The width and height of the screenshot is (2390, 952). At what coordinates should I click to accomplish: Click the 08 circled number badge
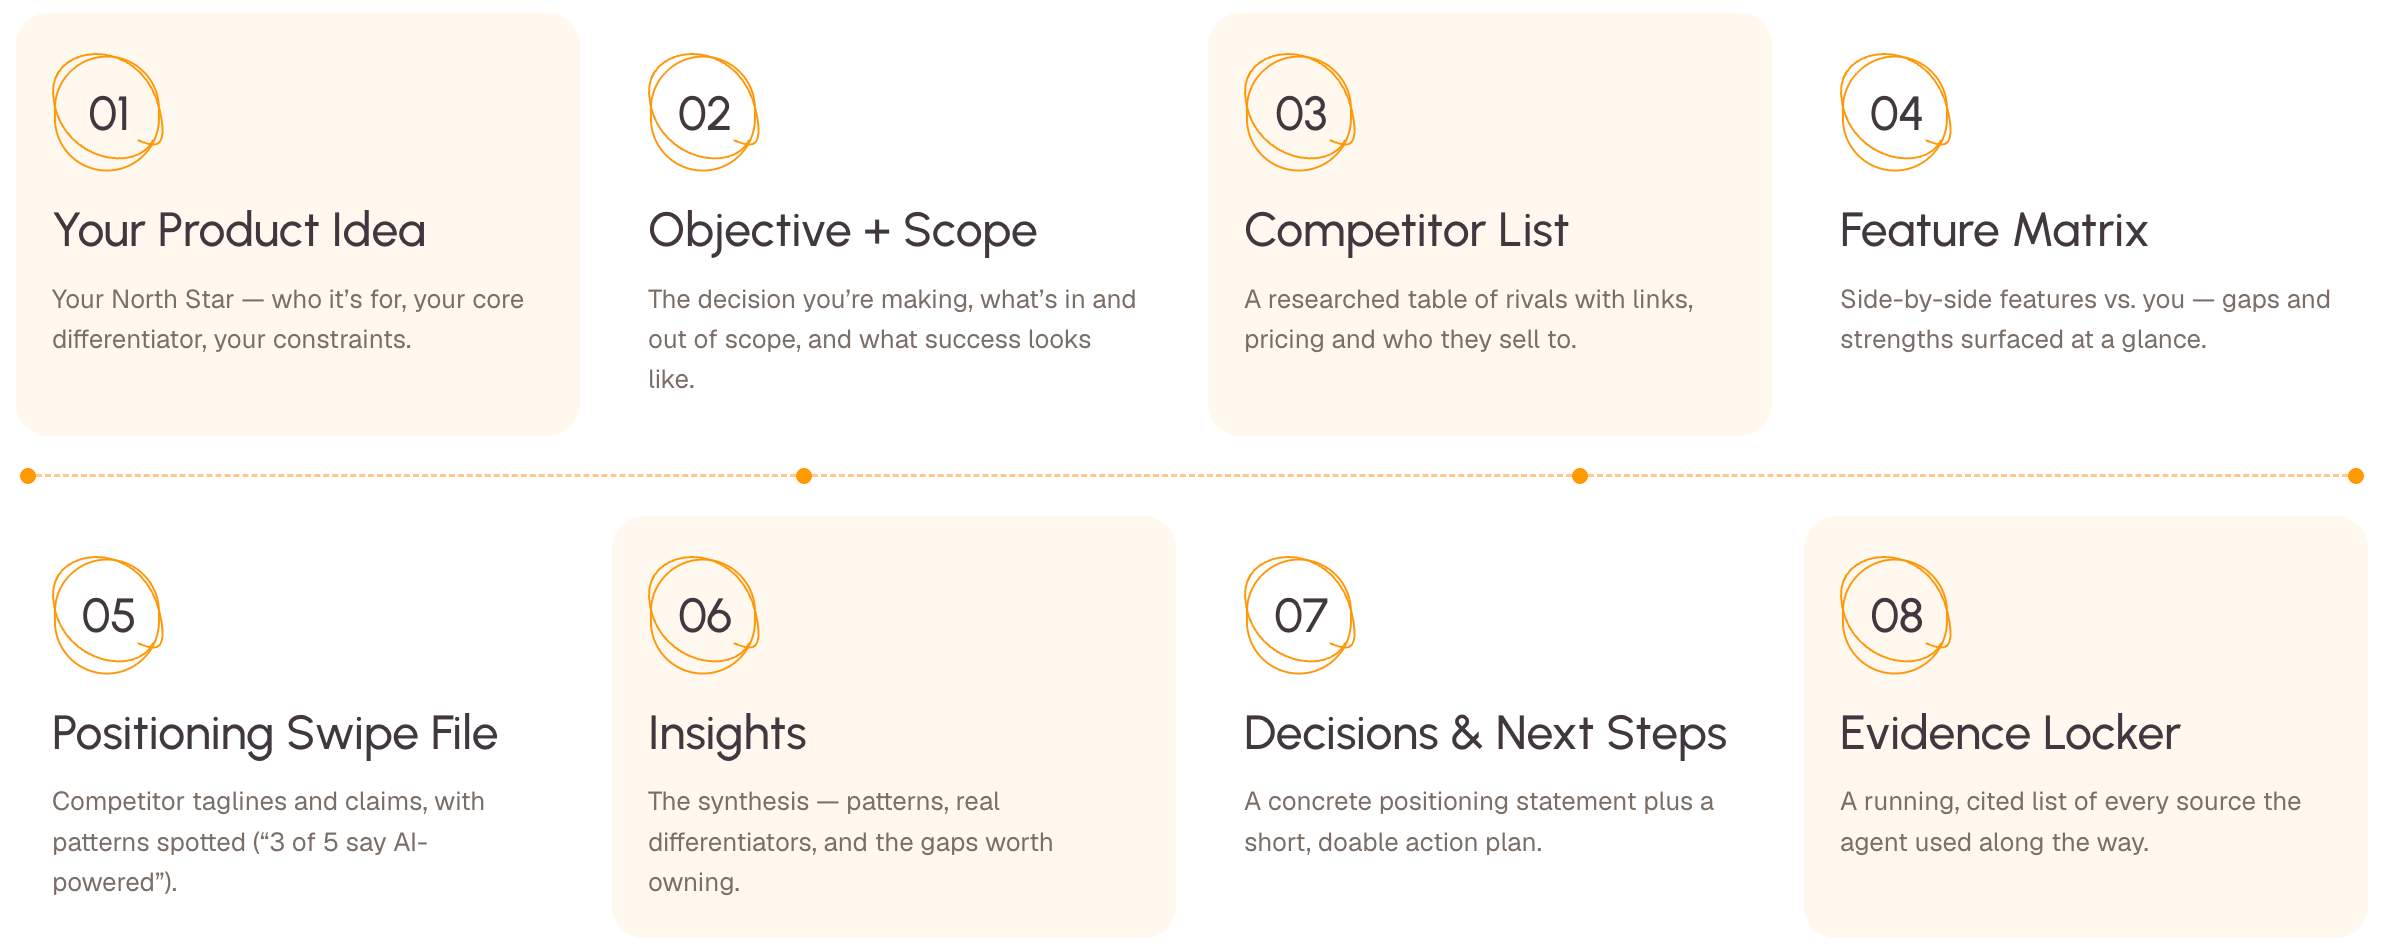1896,616
